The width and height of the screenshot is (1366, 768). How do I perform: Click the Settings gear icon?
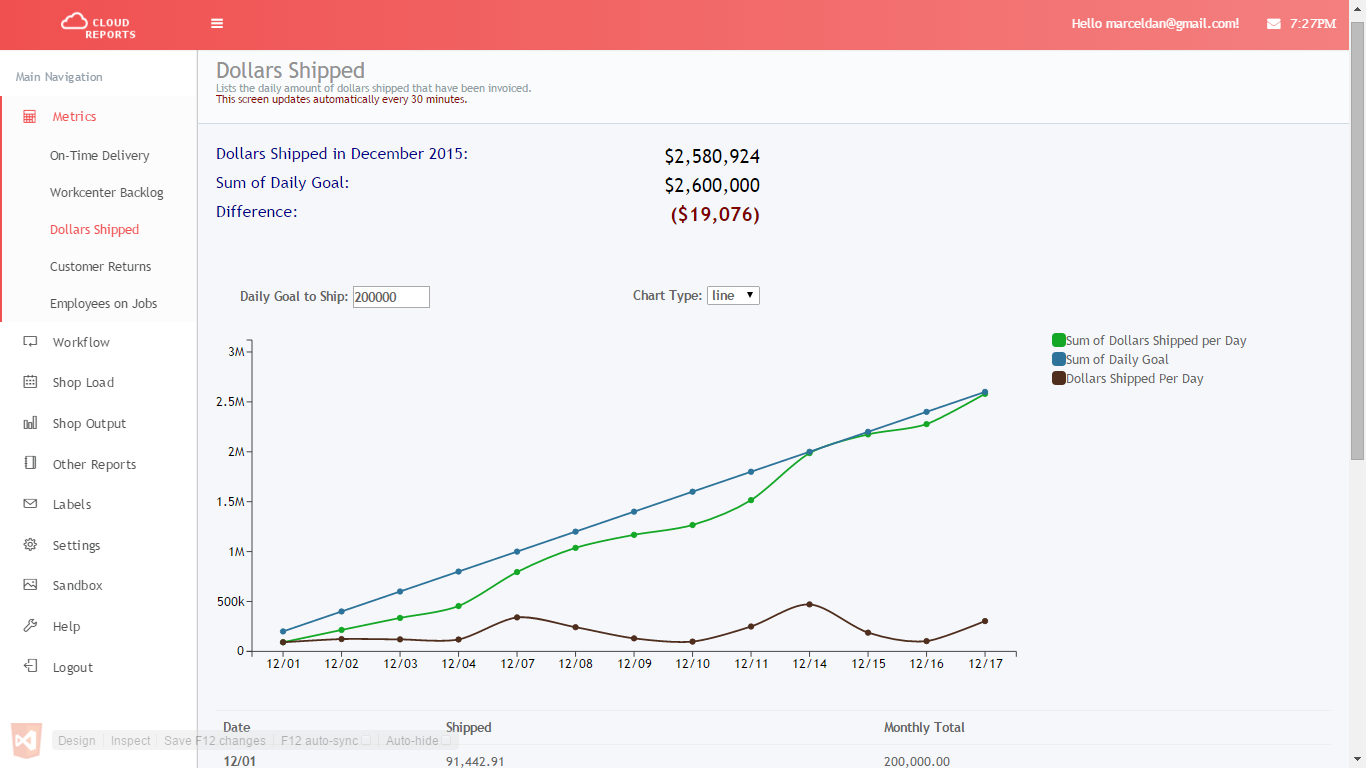coord(30,545)
